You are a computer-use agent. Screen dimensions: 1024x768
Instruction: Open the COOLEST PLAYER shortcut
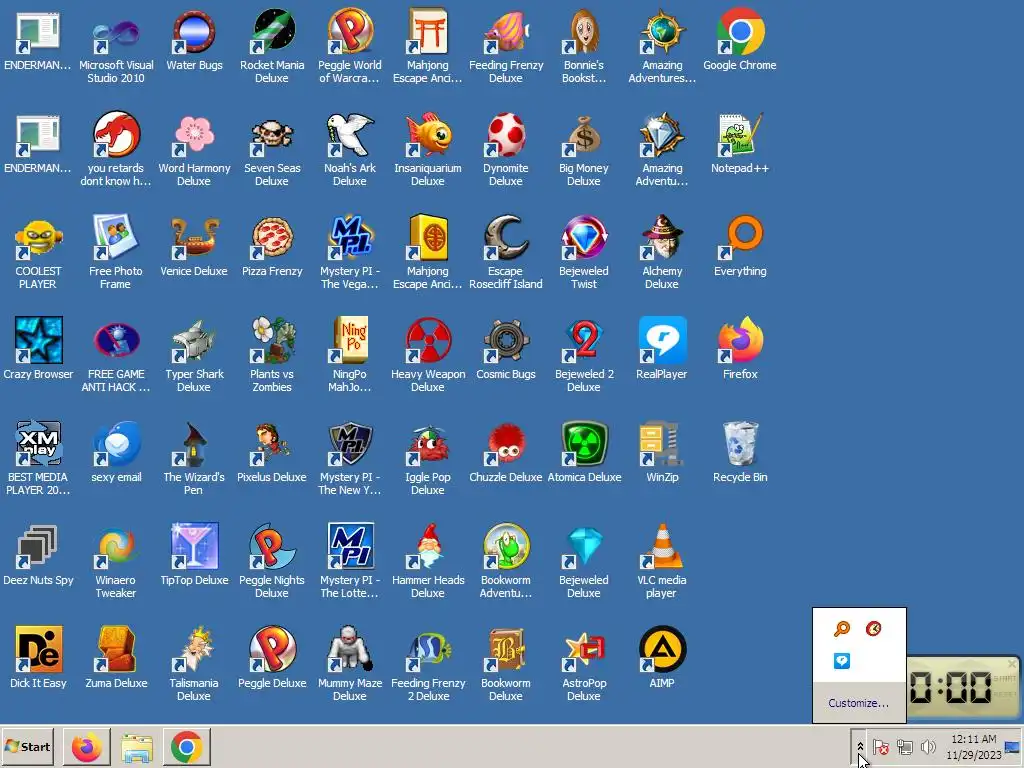point(38,253)
